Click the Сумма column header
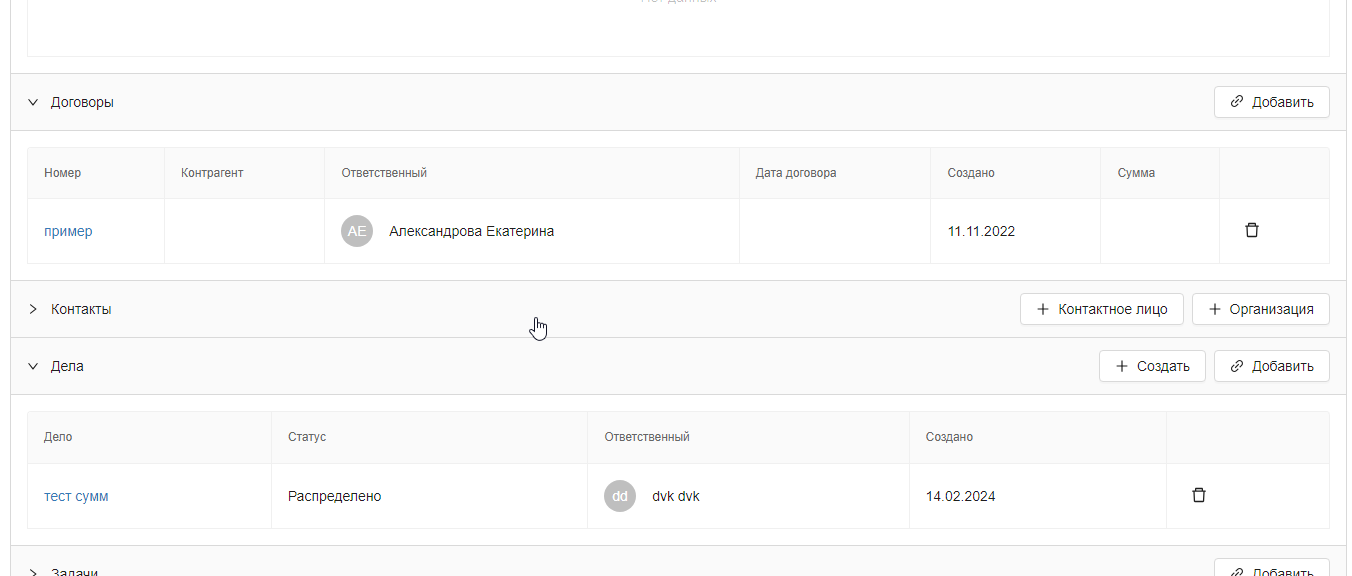1352x576 pixels. pyautogui.click(x=1136, y=173)
